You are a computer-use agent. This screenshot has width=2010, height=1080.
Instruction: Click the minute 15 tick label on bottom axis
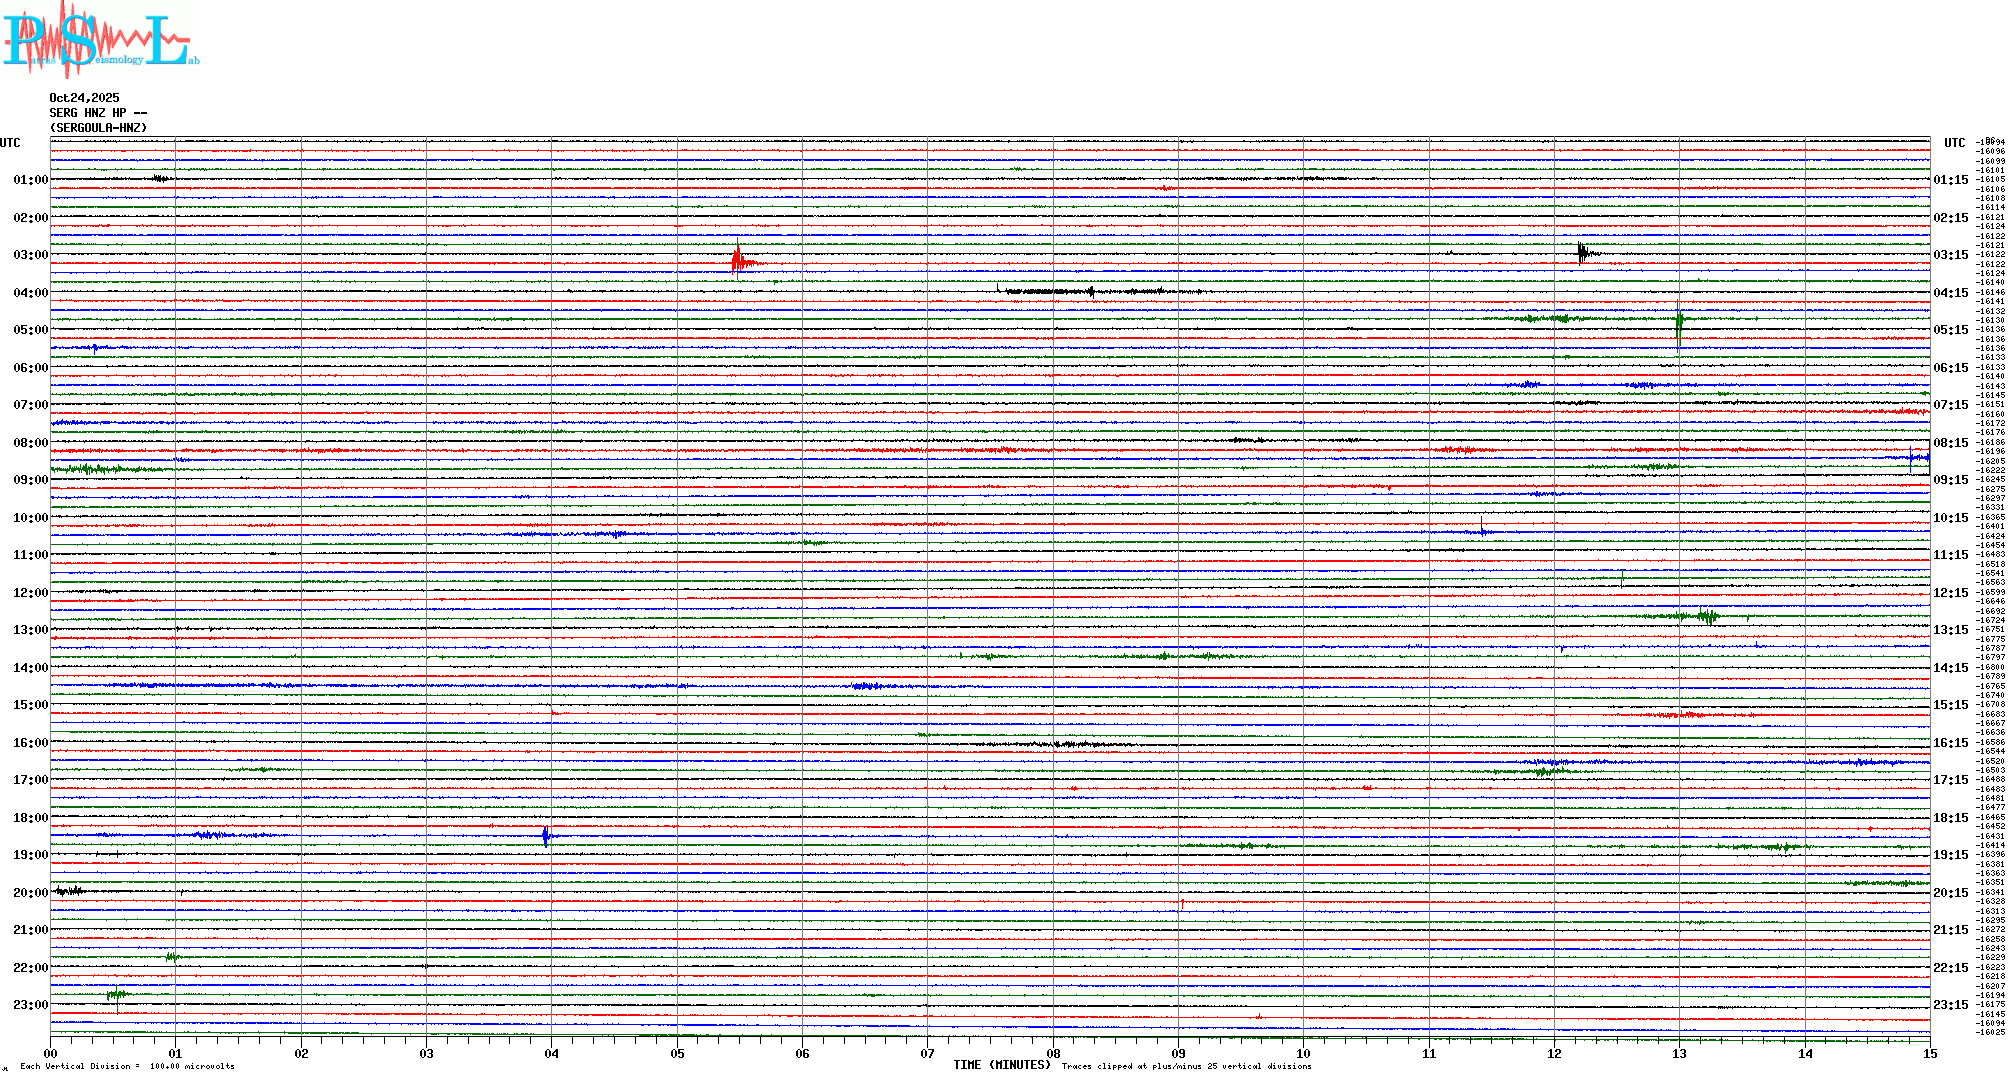click(1929, 1054)
